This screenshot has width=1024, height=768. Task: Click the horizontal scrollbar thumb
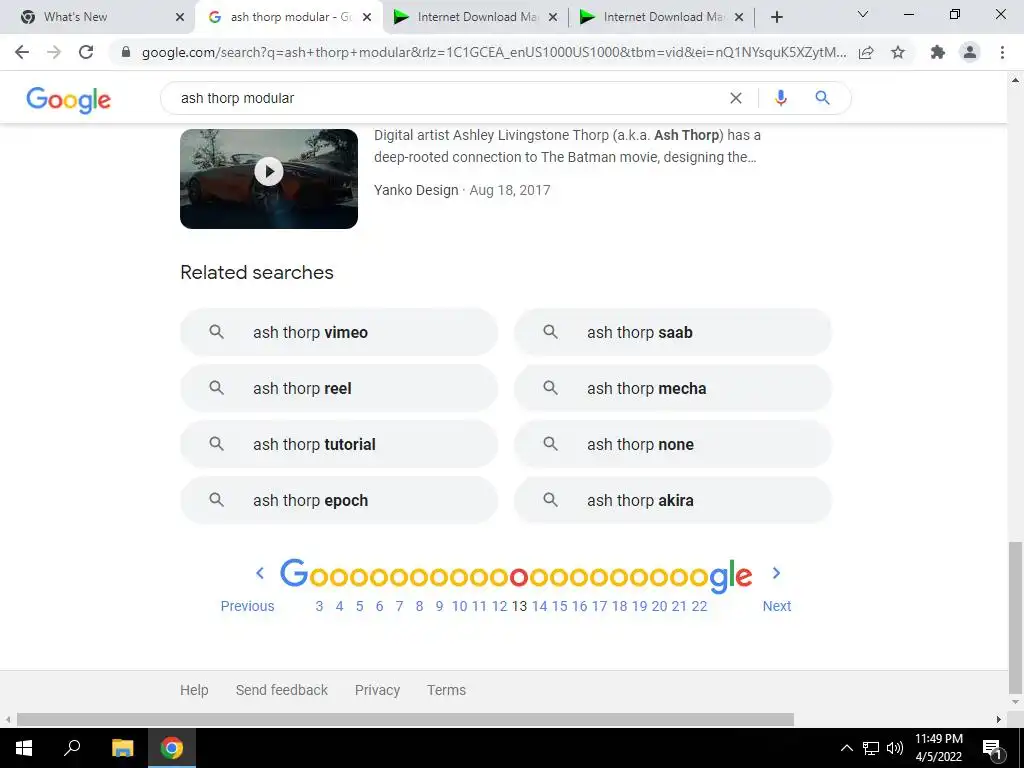(x=405, y=720)
